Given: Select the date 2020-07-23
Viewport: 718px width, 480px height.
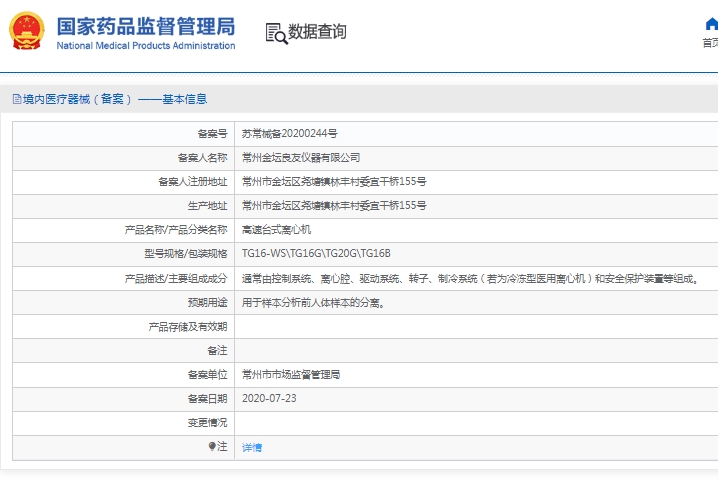Looking at the screenshot, I should pyautogui.click(x=269, y=398).
